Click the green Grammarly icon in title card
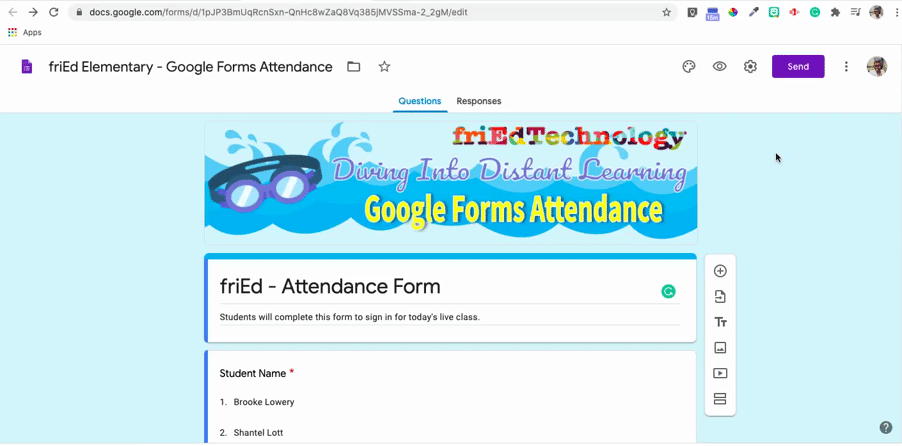This screenshot has height=446, width=902. coord(668,292)
